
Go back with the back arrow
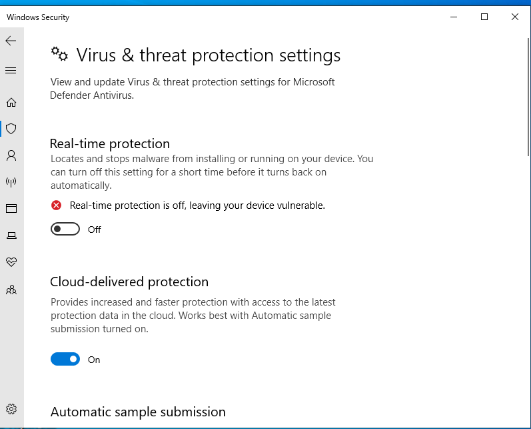point(11,41)
